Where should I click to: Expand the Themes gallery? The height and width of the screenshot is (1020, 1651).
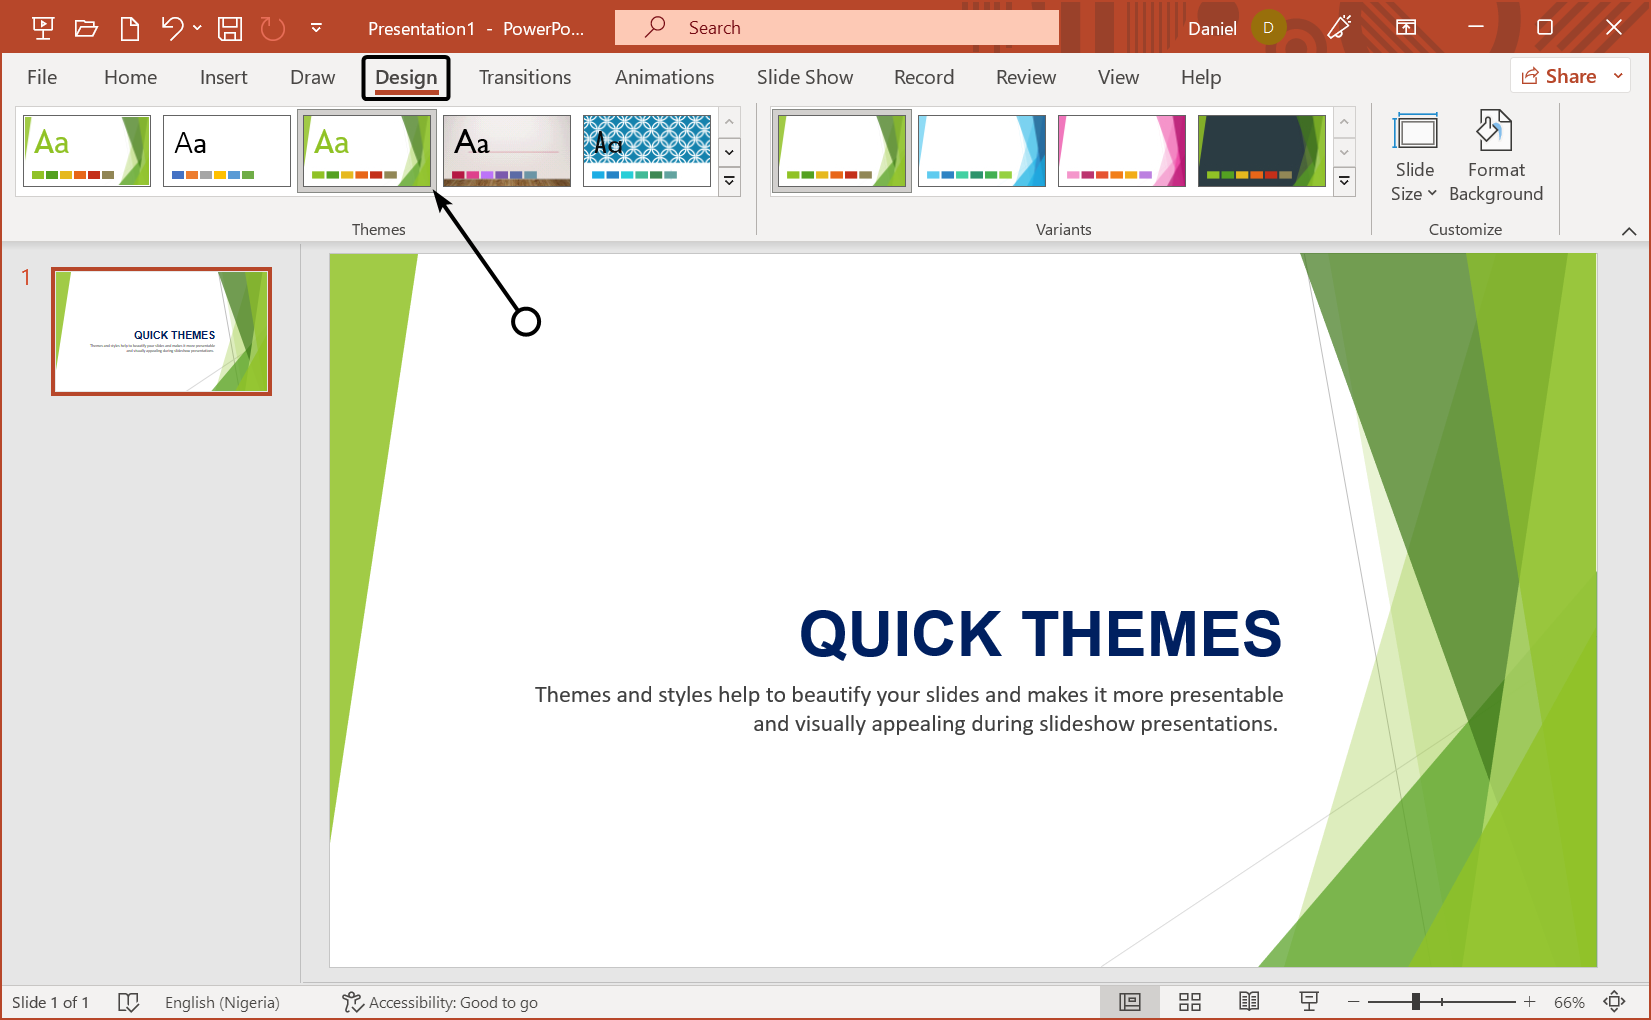[729, 181]
